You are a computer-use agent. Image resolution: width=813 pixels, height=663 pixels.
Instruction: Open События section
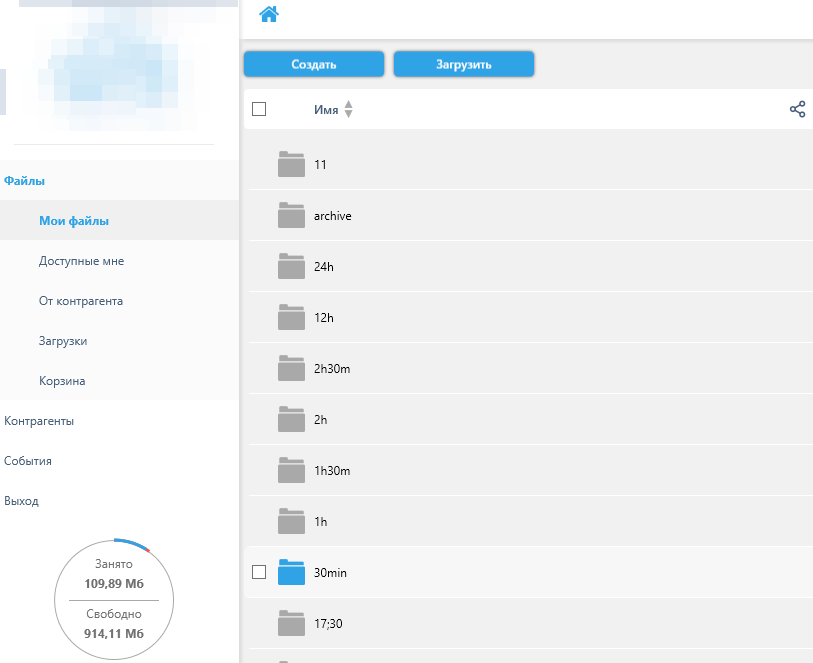[x=27, y=461]
